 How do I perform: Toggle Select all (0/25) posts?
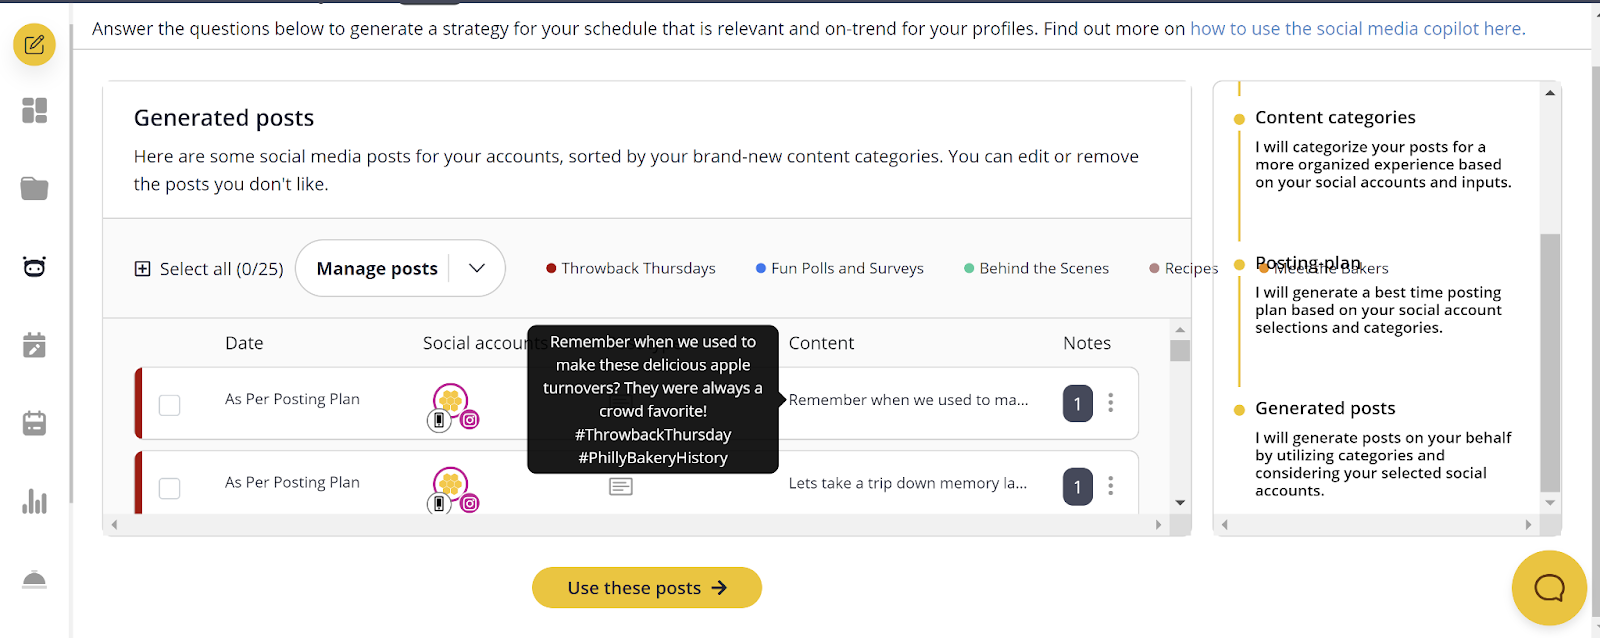(143, 269)
